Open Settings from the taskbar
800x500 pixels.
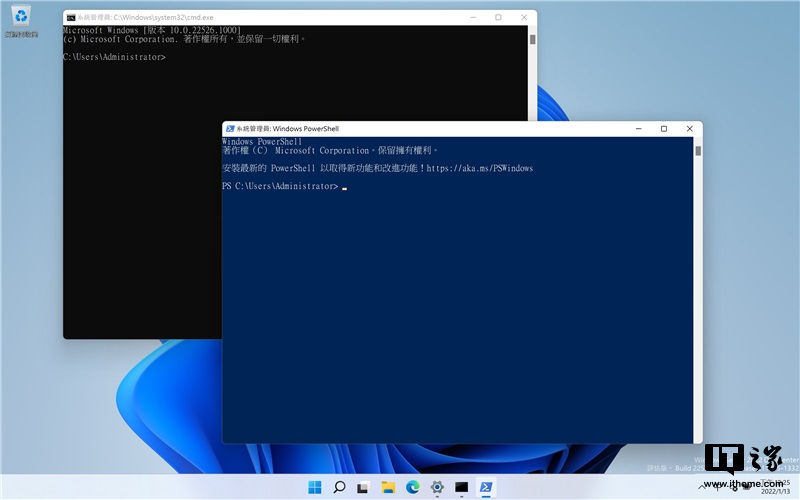[x=437, y=487]
